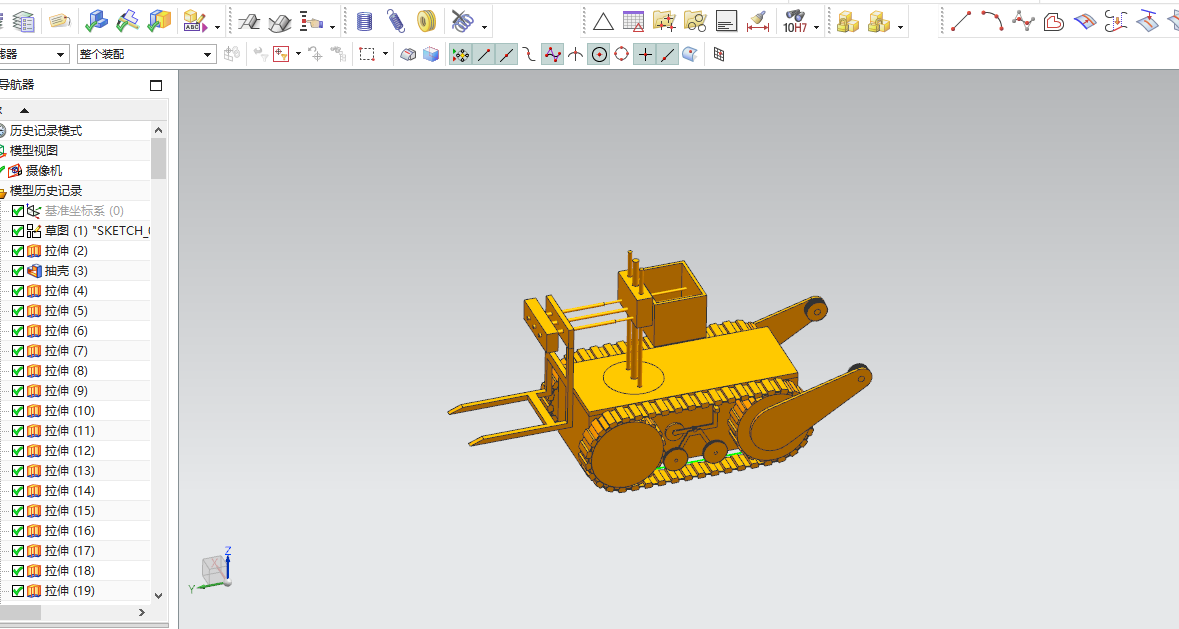Image resolution: width=1179 pixels, height=629 pixels.
Task: Select the Arc curve tool
Action: point(992,21)
